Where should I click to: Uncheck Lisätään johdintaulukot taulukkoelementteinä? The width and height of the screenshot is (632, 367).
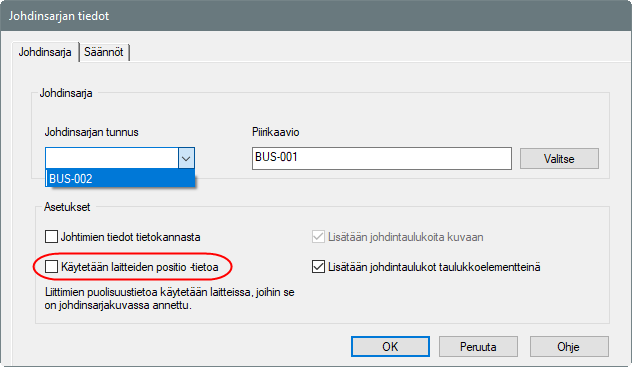coord(318,266)
